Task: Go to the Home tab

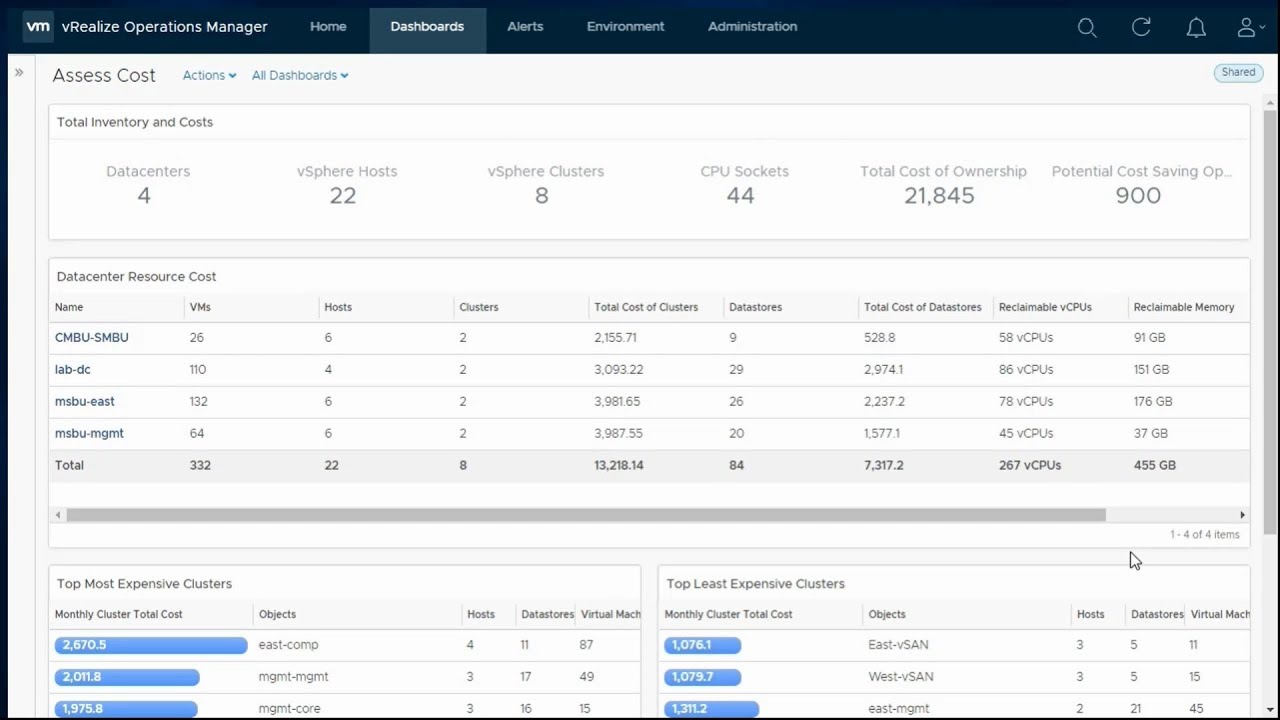Action: 328,27
